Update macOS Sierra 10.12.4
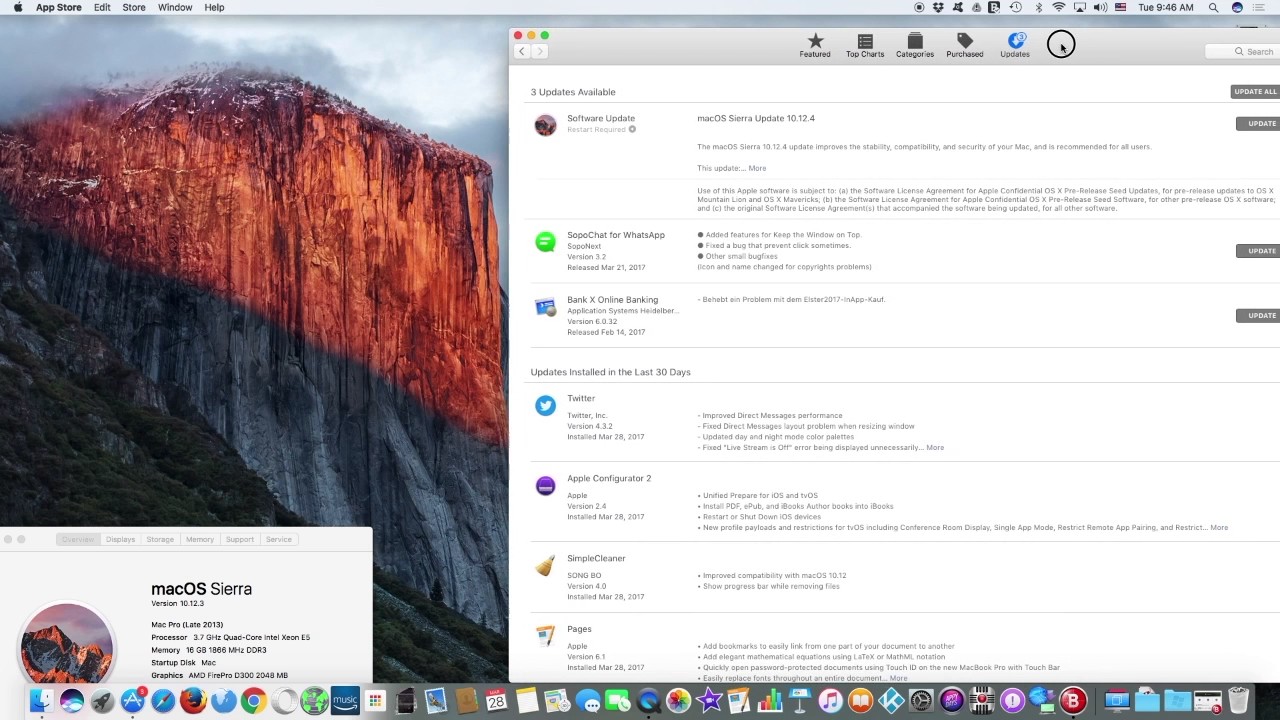Viewport: 1280px width, 720px height. click(1259, 124)
